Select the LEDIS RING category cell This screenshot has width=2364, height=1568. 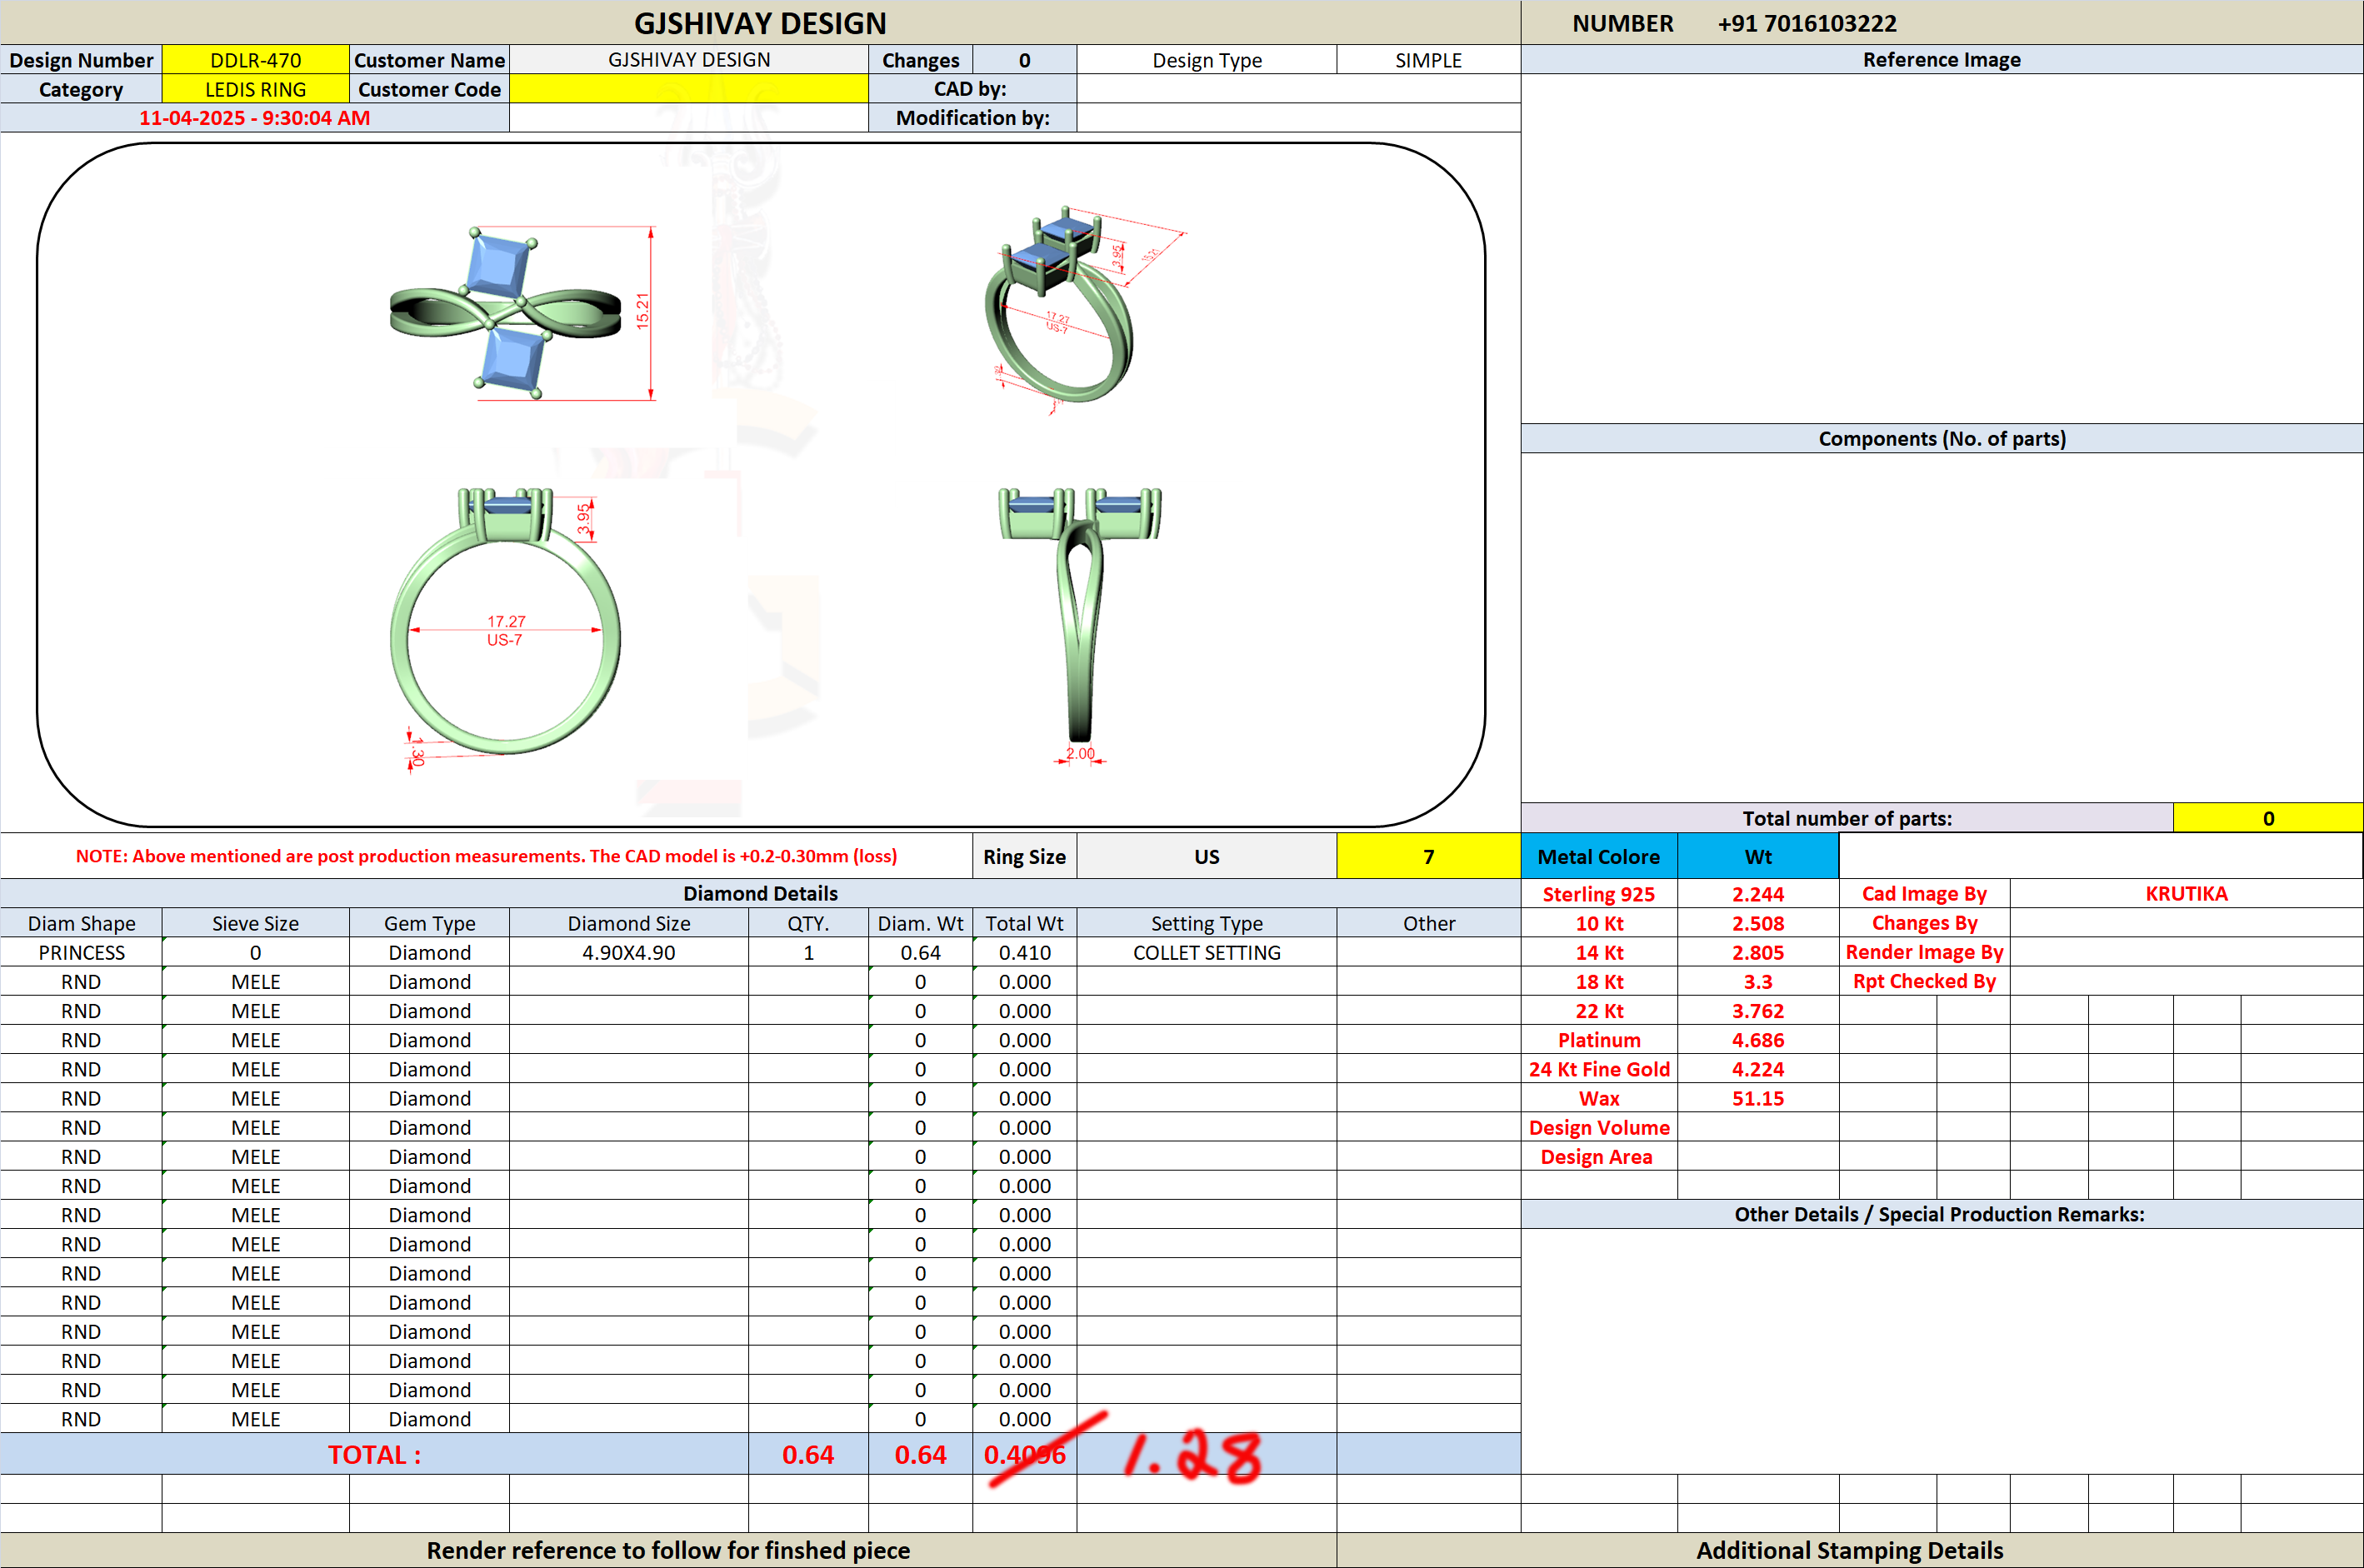coord(255,89)
